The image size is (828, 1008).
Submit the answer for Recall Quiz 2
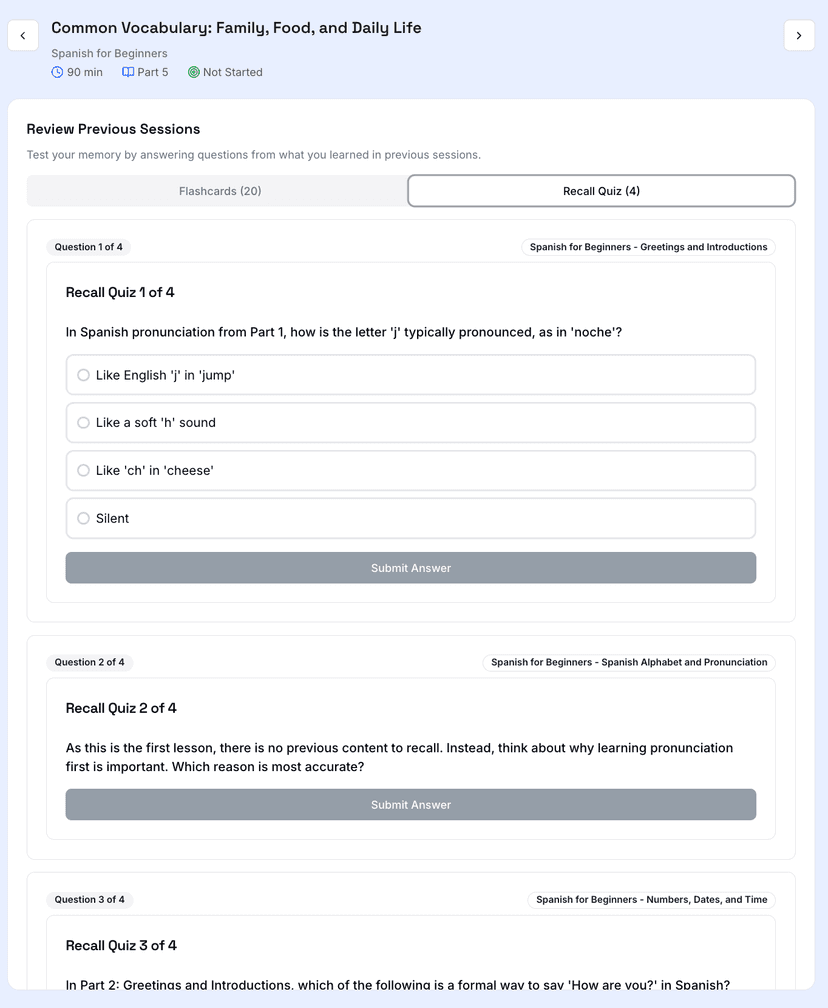click(410, 804)
